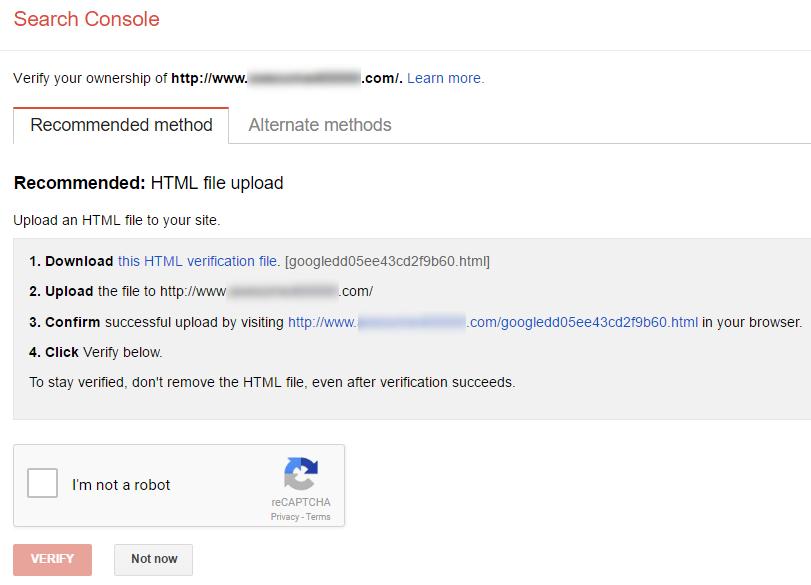Download this HTML verification file
The width and height of the screenshot is (811, 585).
(196, 261)
